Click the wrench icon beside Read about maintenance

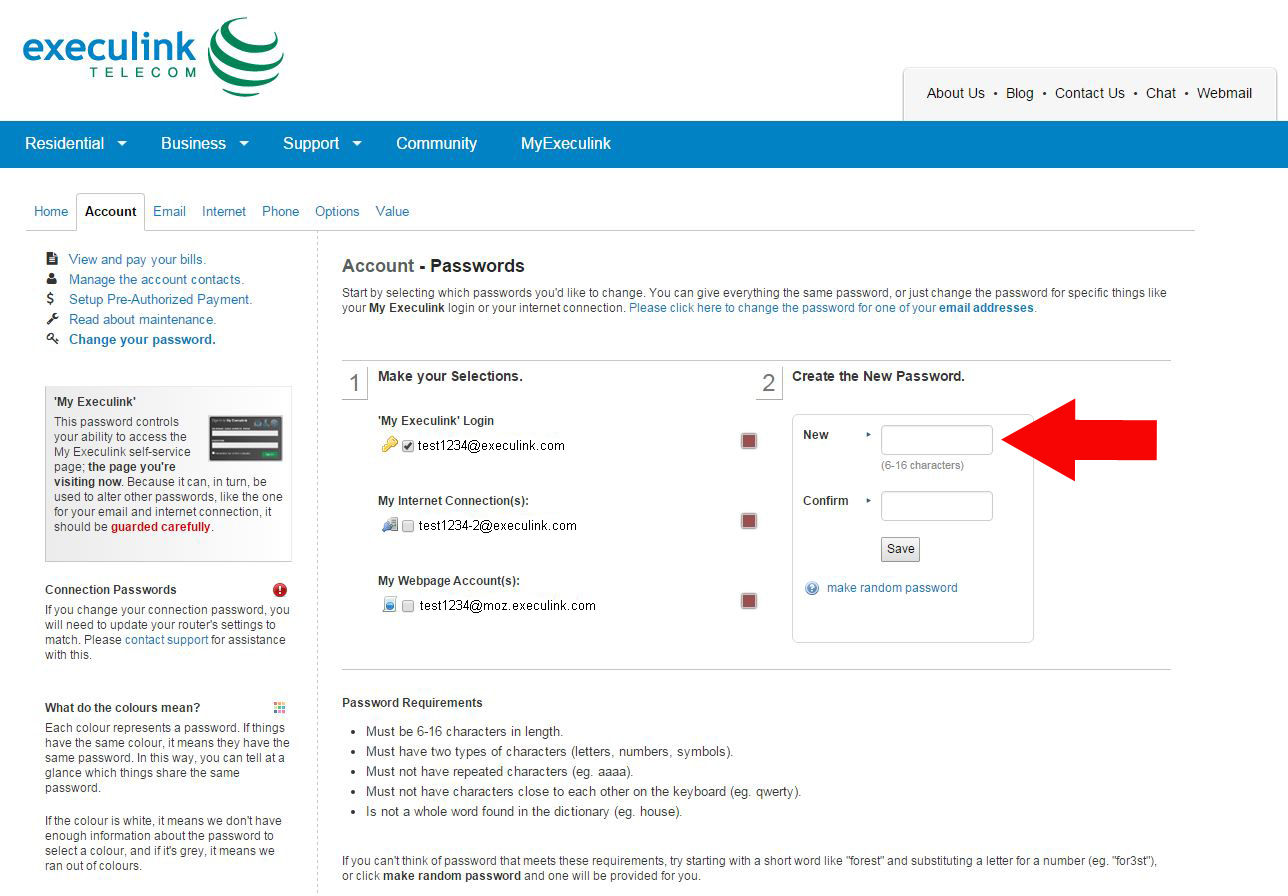click(x=52, y=319)
